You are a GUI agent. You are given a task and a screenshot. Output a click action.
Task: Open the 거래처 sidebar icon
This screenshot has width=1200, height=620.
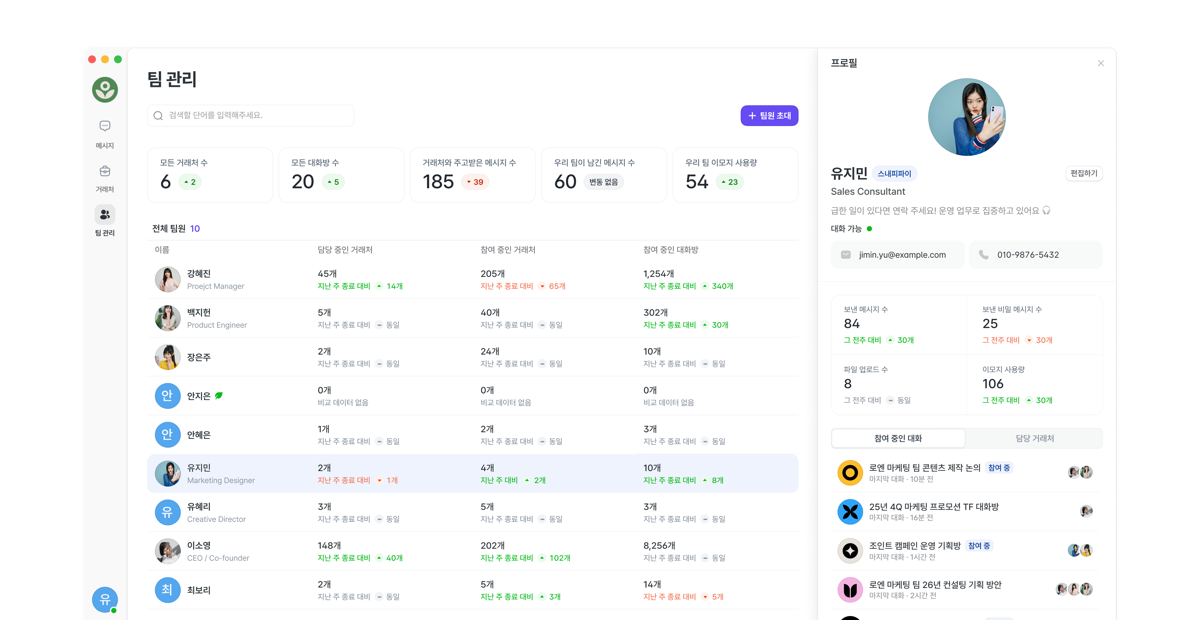105,171
